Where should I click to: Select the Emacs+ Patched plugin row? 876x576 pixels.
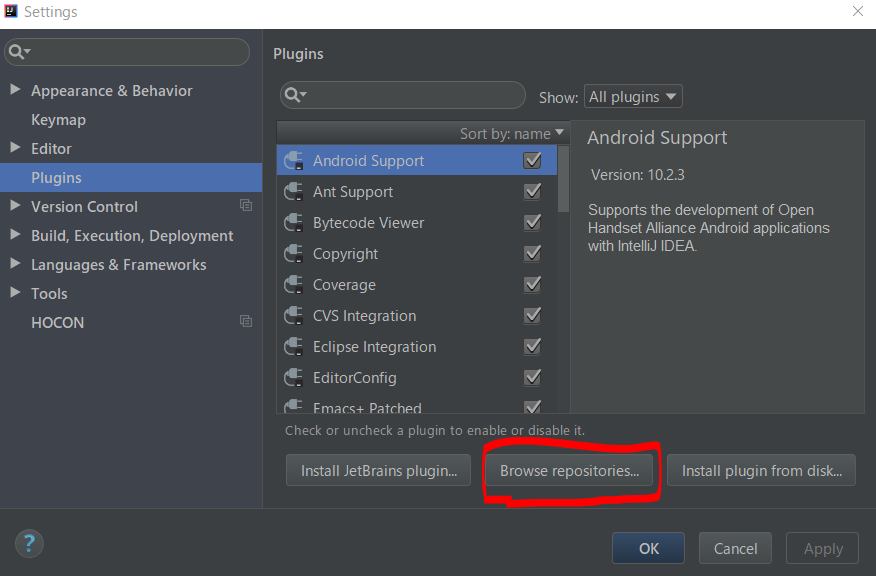click(x=417, y=404)
